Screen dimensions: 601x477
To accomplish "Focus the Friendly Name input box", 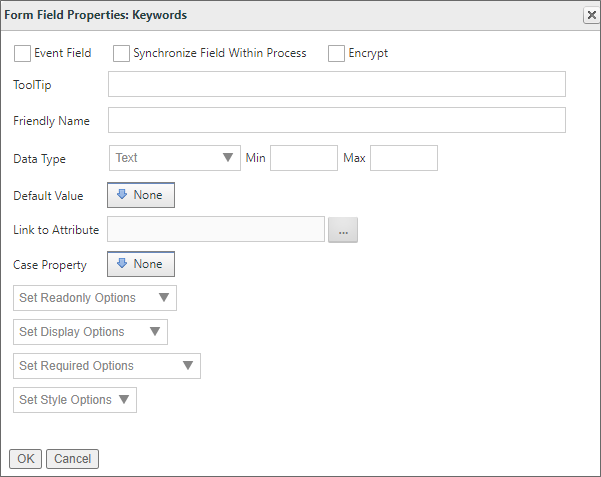I will click(x=336, y=121).
